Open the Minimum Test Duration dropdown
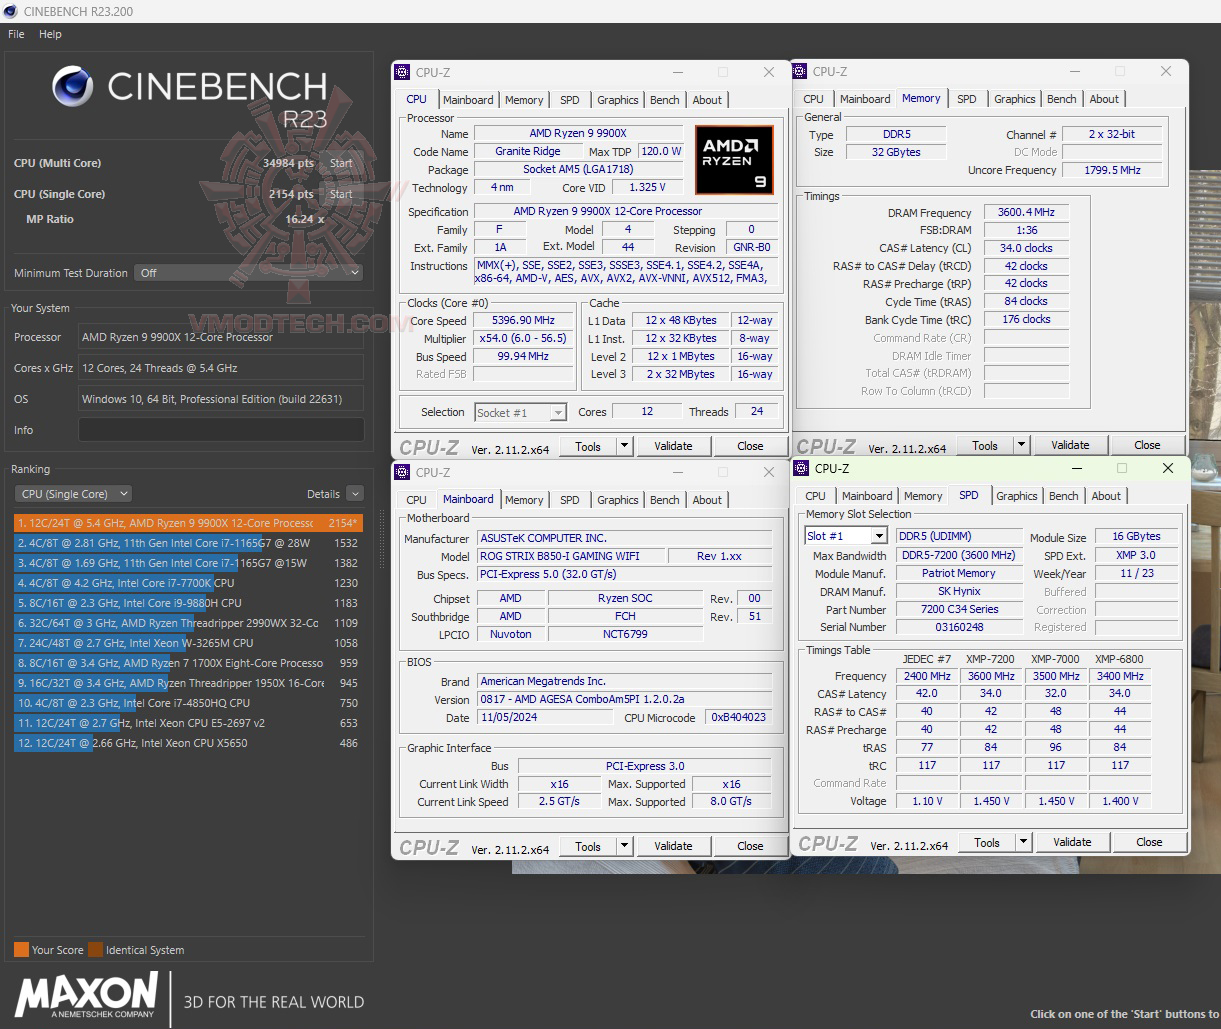Image resolution: width=1221 pixels, height=1029 pixels. 250,272
